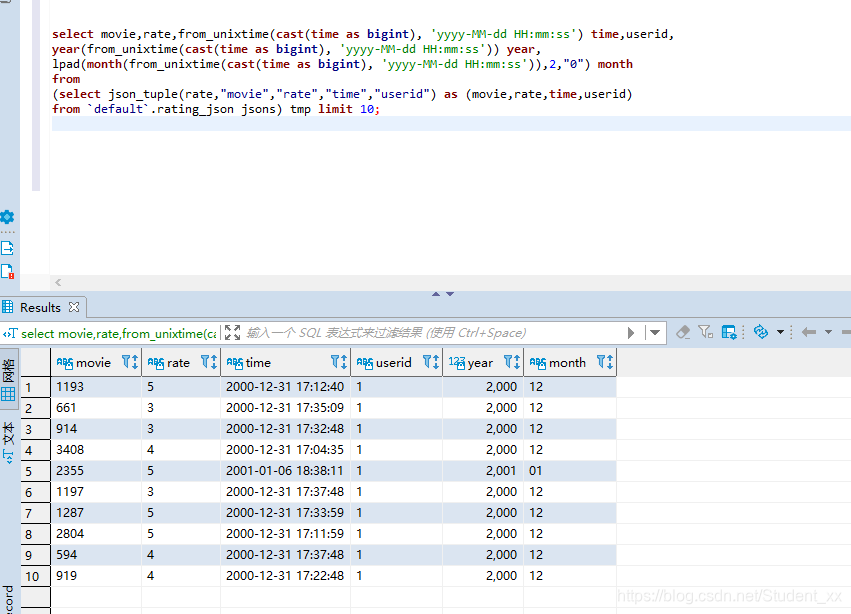Select movie cell 2355
The height and width of the screenshot is (614, 851).
(96, 471)
